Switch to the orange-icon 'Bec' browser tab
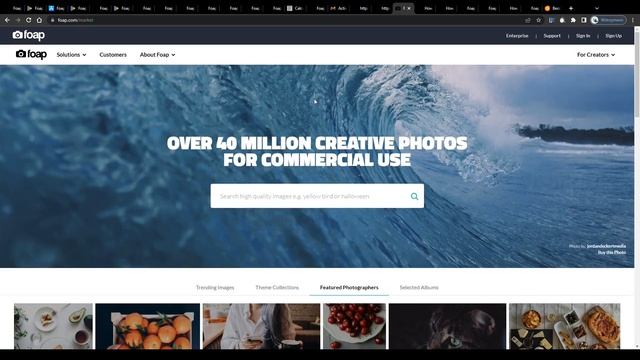640x360 pixels. point(552,8)
